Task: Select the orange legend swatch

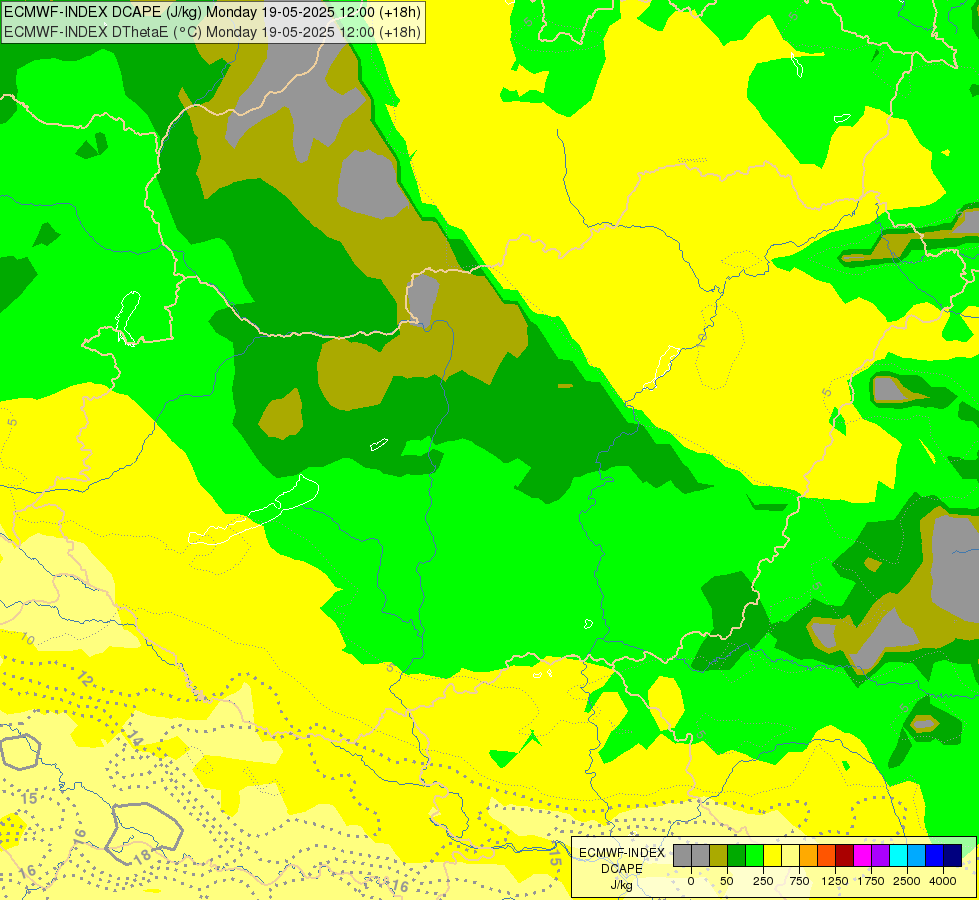Action: [x=809, y=856]
